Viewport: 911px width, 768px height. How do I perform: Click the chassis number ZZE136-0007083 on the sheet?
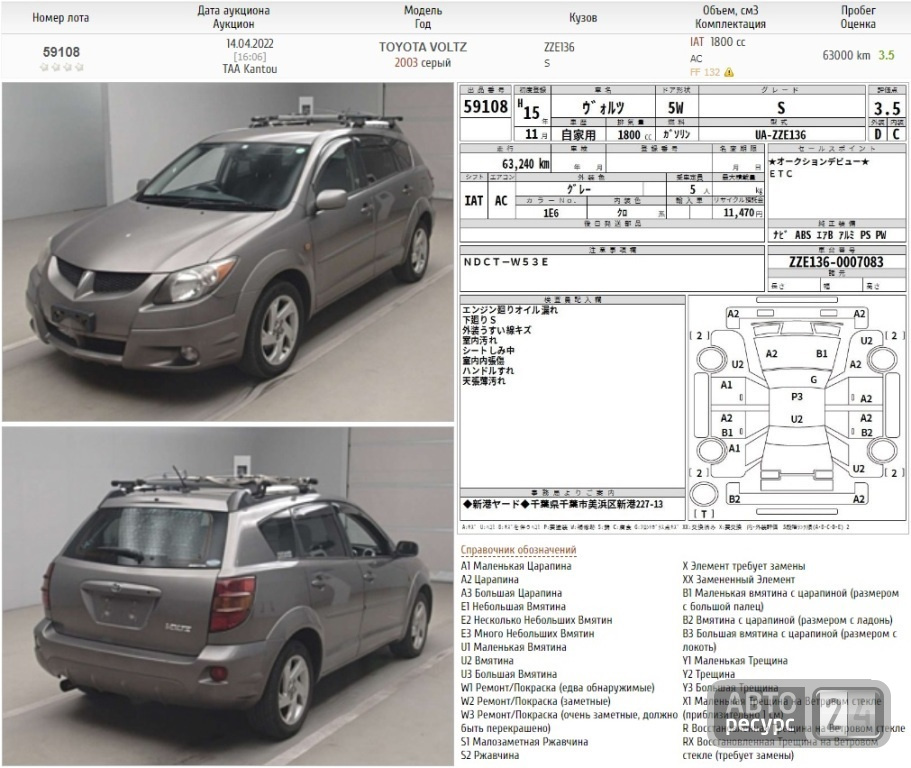pyautogui.click(x=836, y=262)
